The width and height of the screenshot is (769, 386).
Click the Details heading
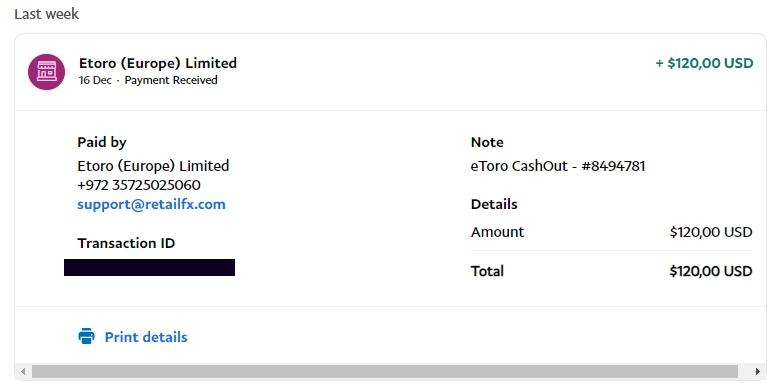[494, 204]
